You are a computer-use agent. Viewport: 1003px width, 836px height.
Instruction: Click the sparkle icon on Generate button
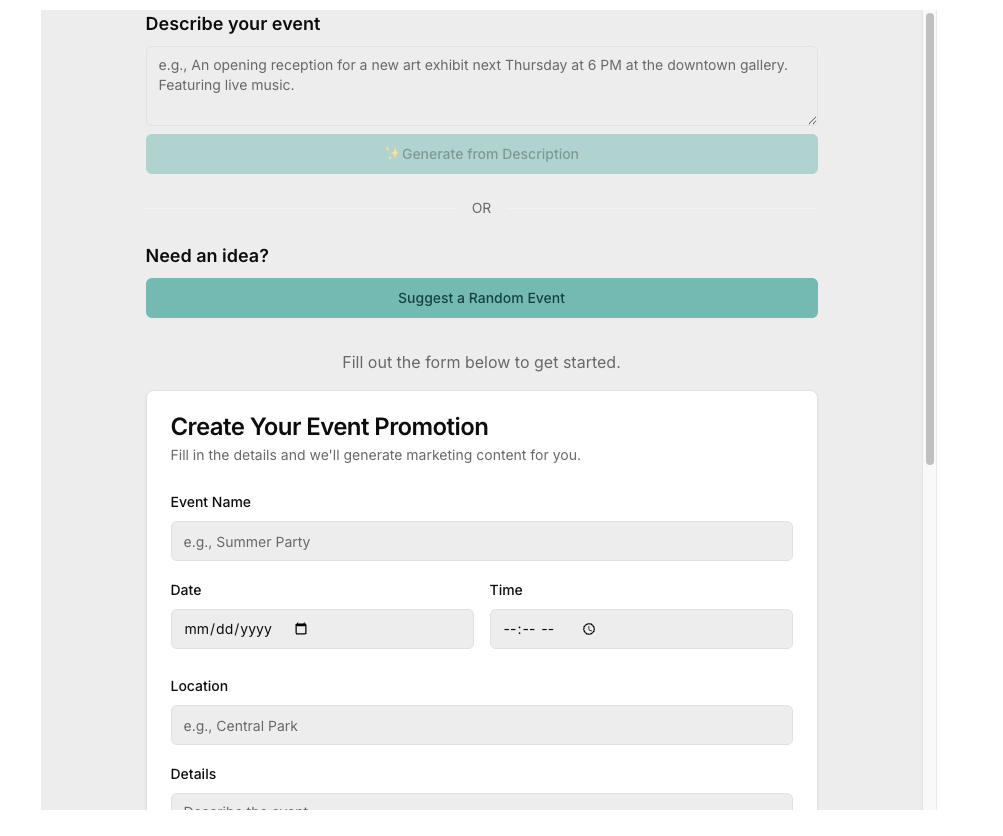[392, 154]
